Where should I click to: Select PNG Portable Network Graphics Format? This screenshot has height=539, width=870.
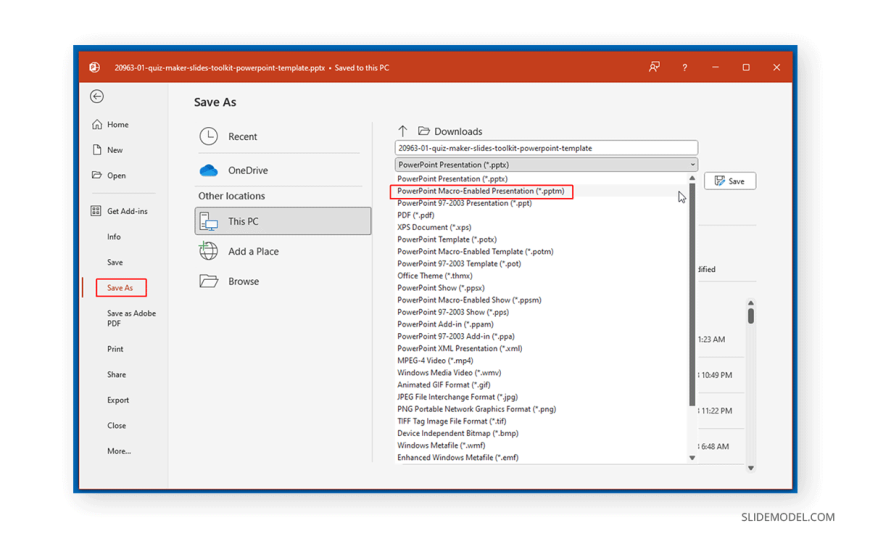477,409
